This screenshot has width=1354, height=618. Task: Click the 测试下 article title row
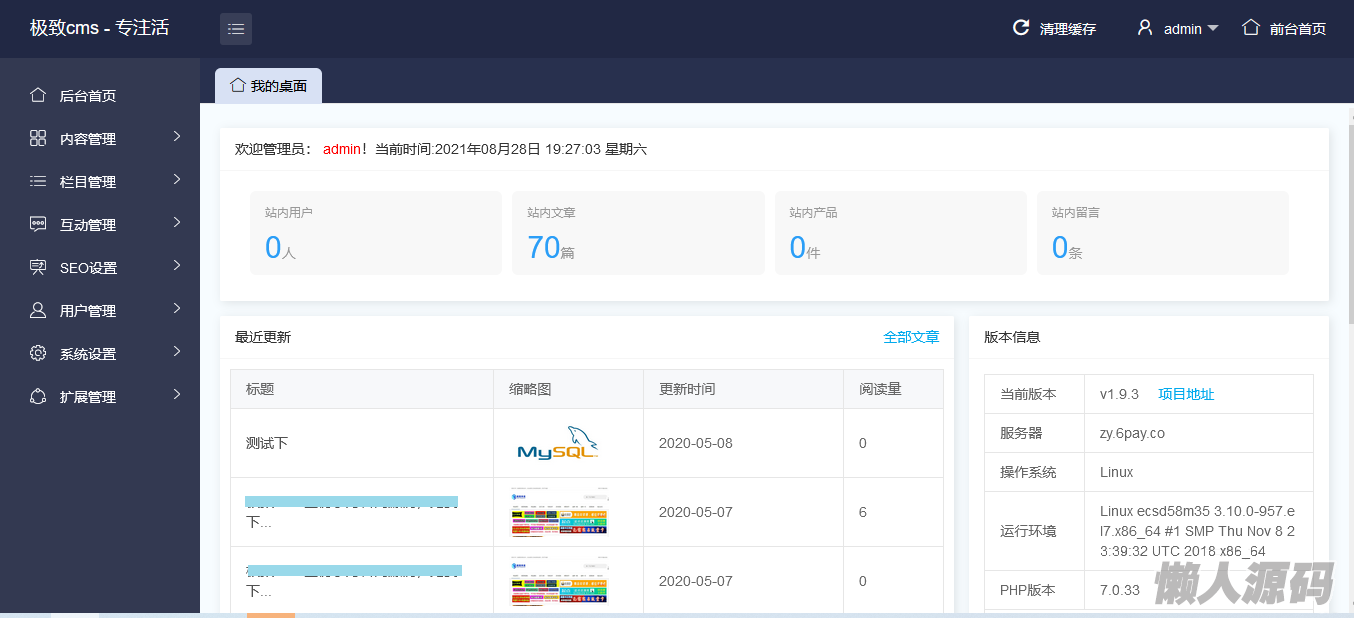(x=267, y=443)
